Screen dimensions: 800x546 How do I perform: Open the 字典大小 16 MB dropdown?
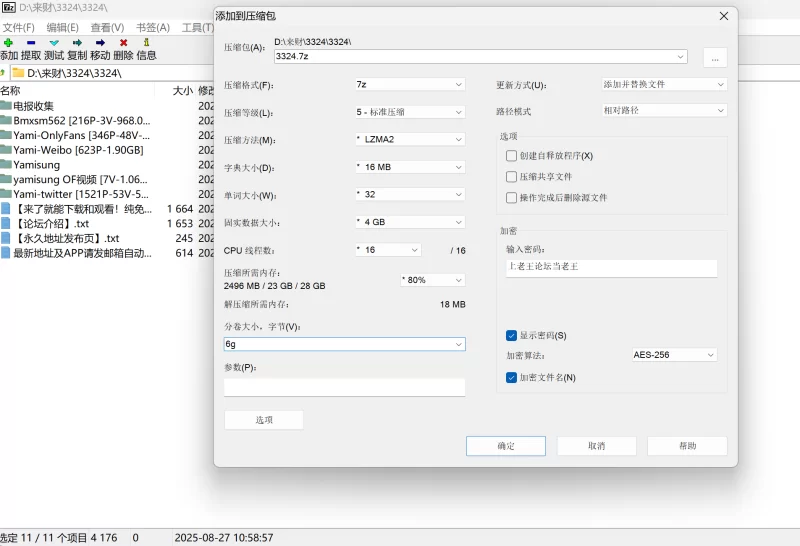tap(410, 167)
